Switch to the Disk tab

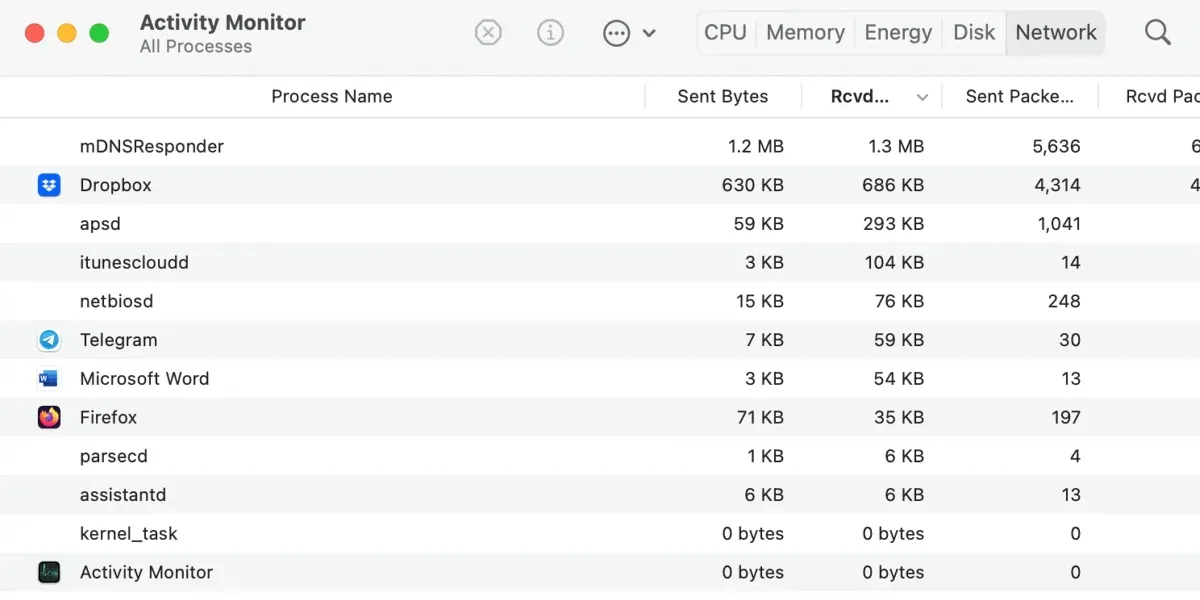[x=973, y=32]
